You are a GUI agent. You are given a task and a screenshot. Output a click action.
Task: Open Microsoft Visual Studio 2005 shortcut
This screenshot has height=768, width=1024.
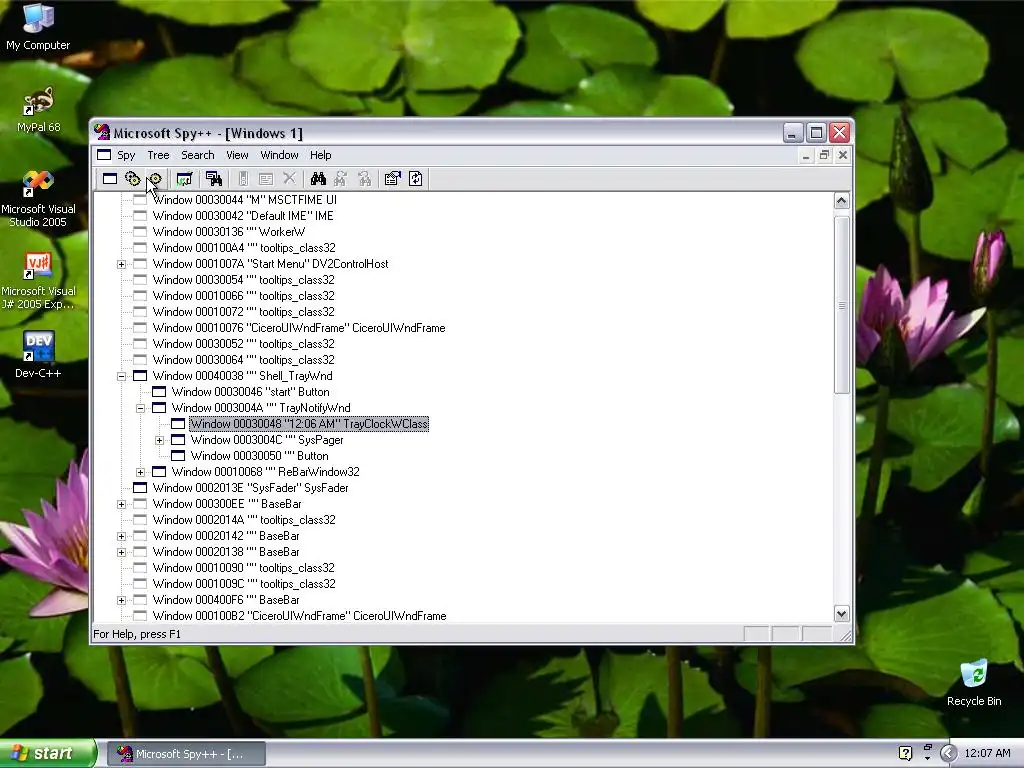(x=38, y=199)
